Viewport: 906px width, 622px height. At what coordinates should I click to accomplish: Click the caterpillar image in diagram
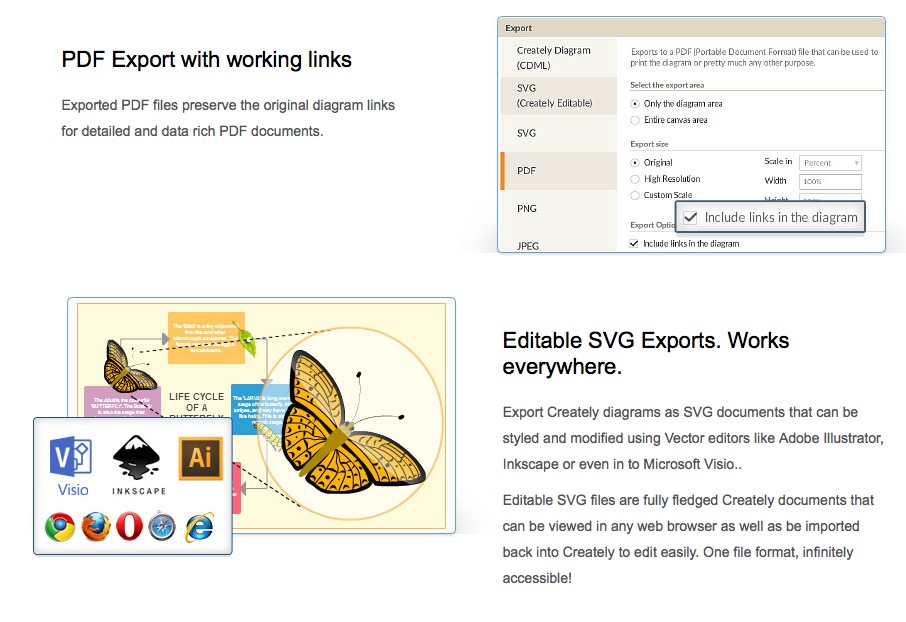coord(269,435)
